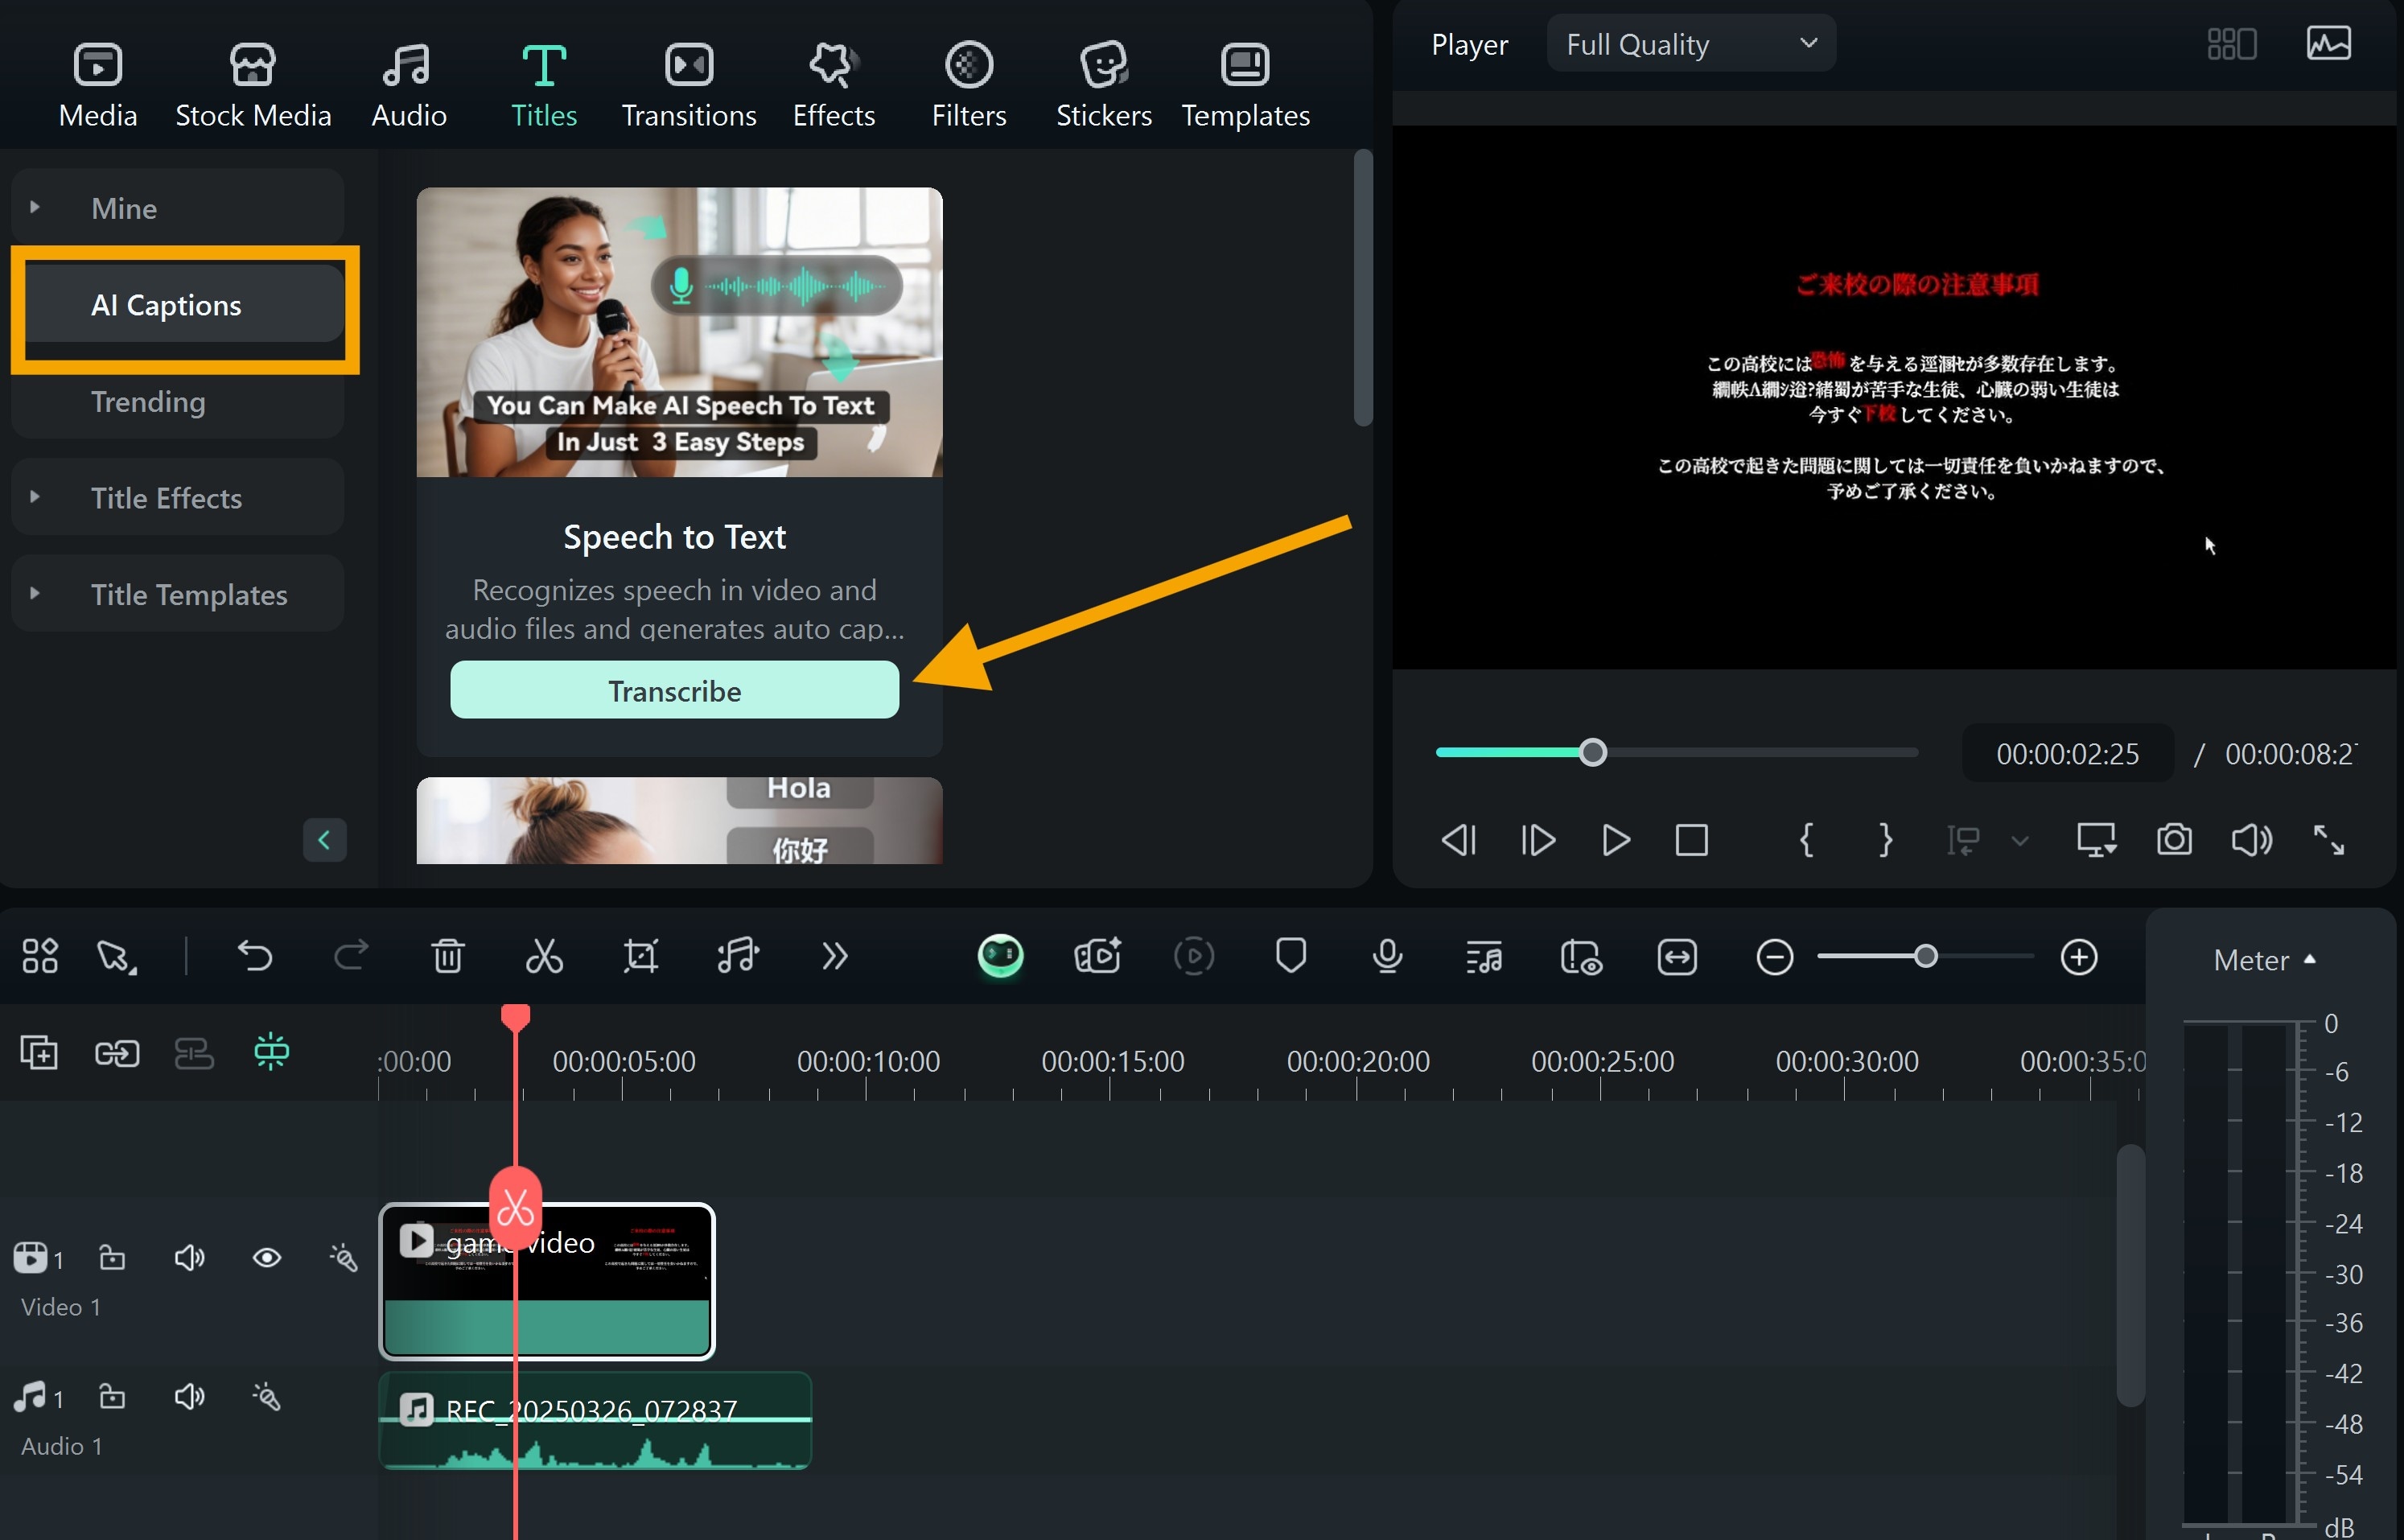The width and height of the screenshot is (2404, 1540).
Task: Open the Stickers tab
Action: (1103, 86)
